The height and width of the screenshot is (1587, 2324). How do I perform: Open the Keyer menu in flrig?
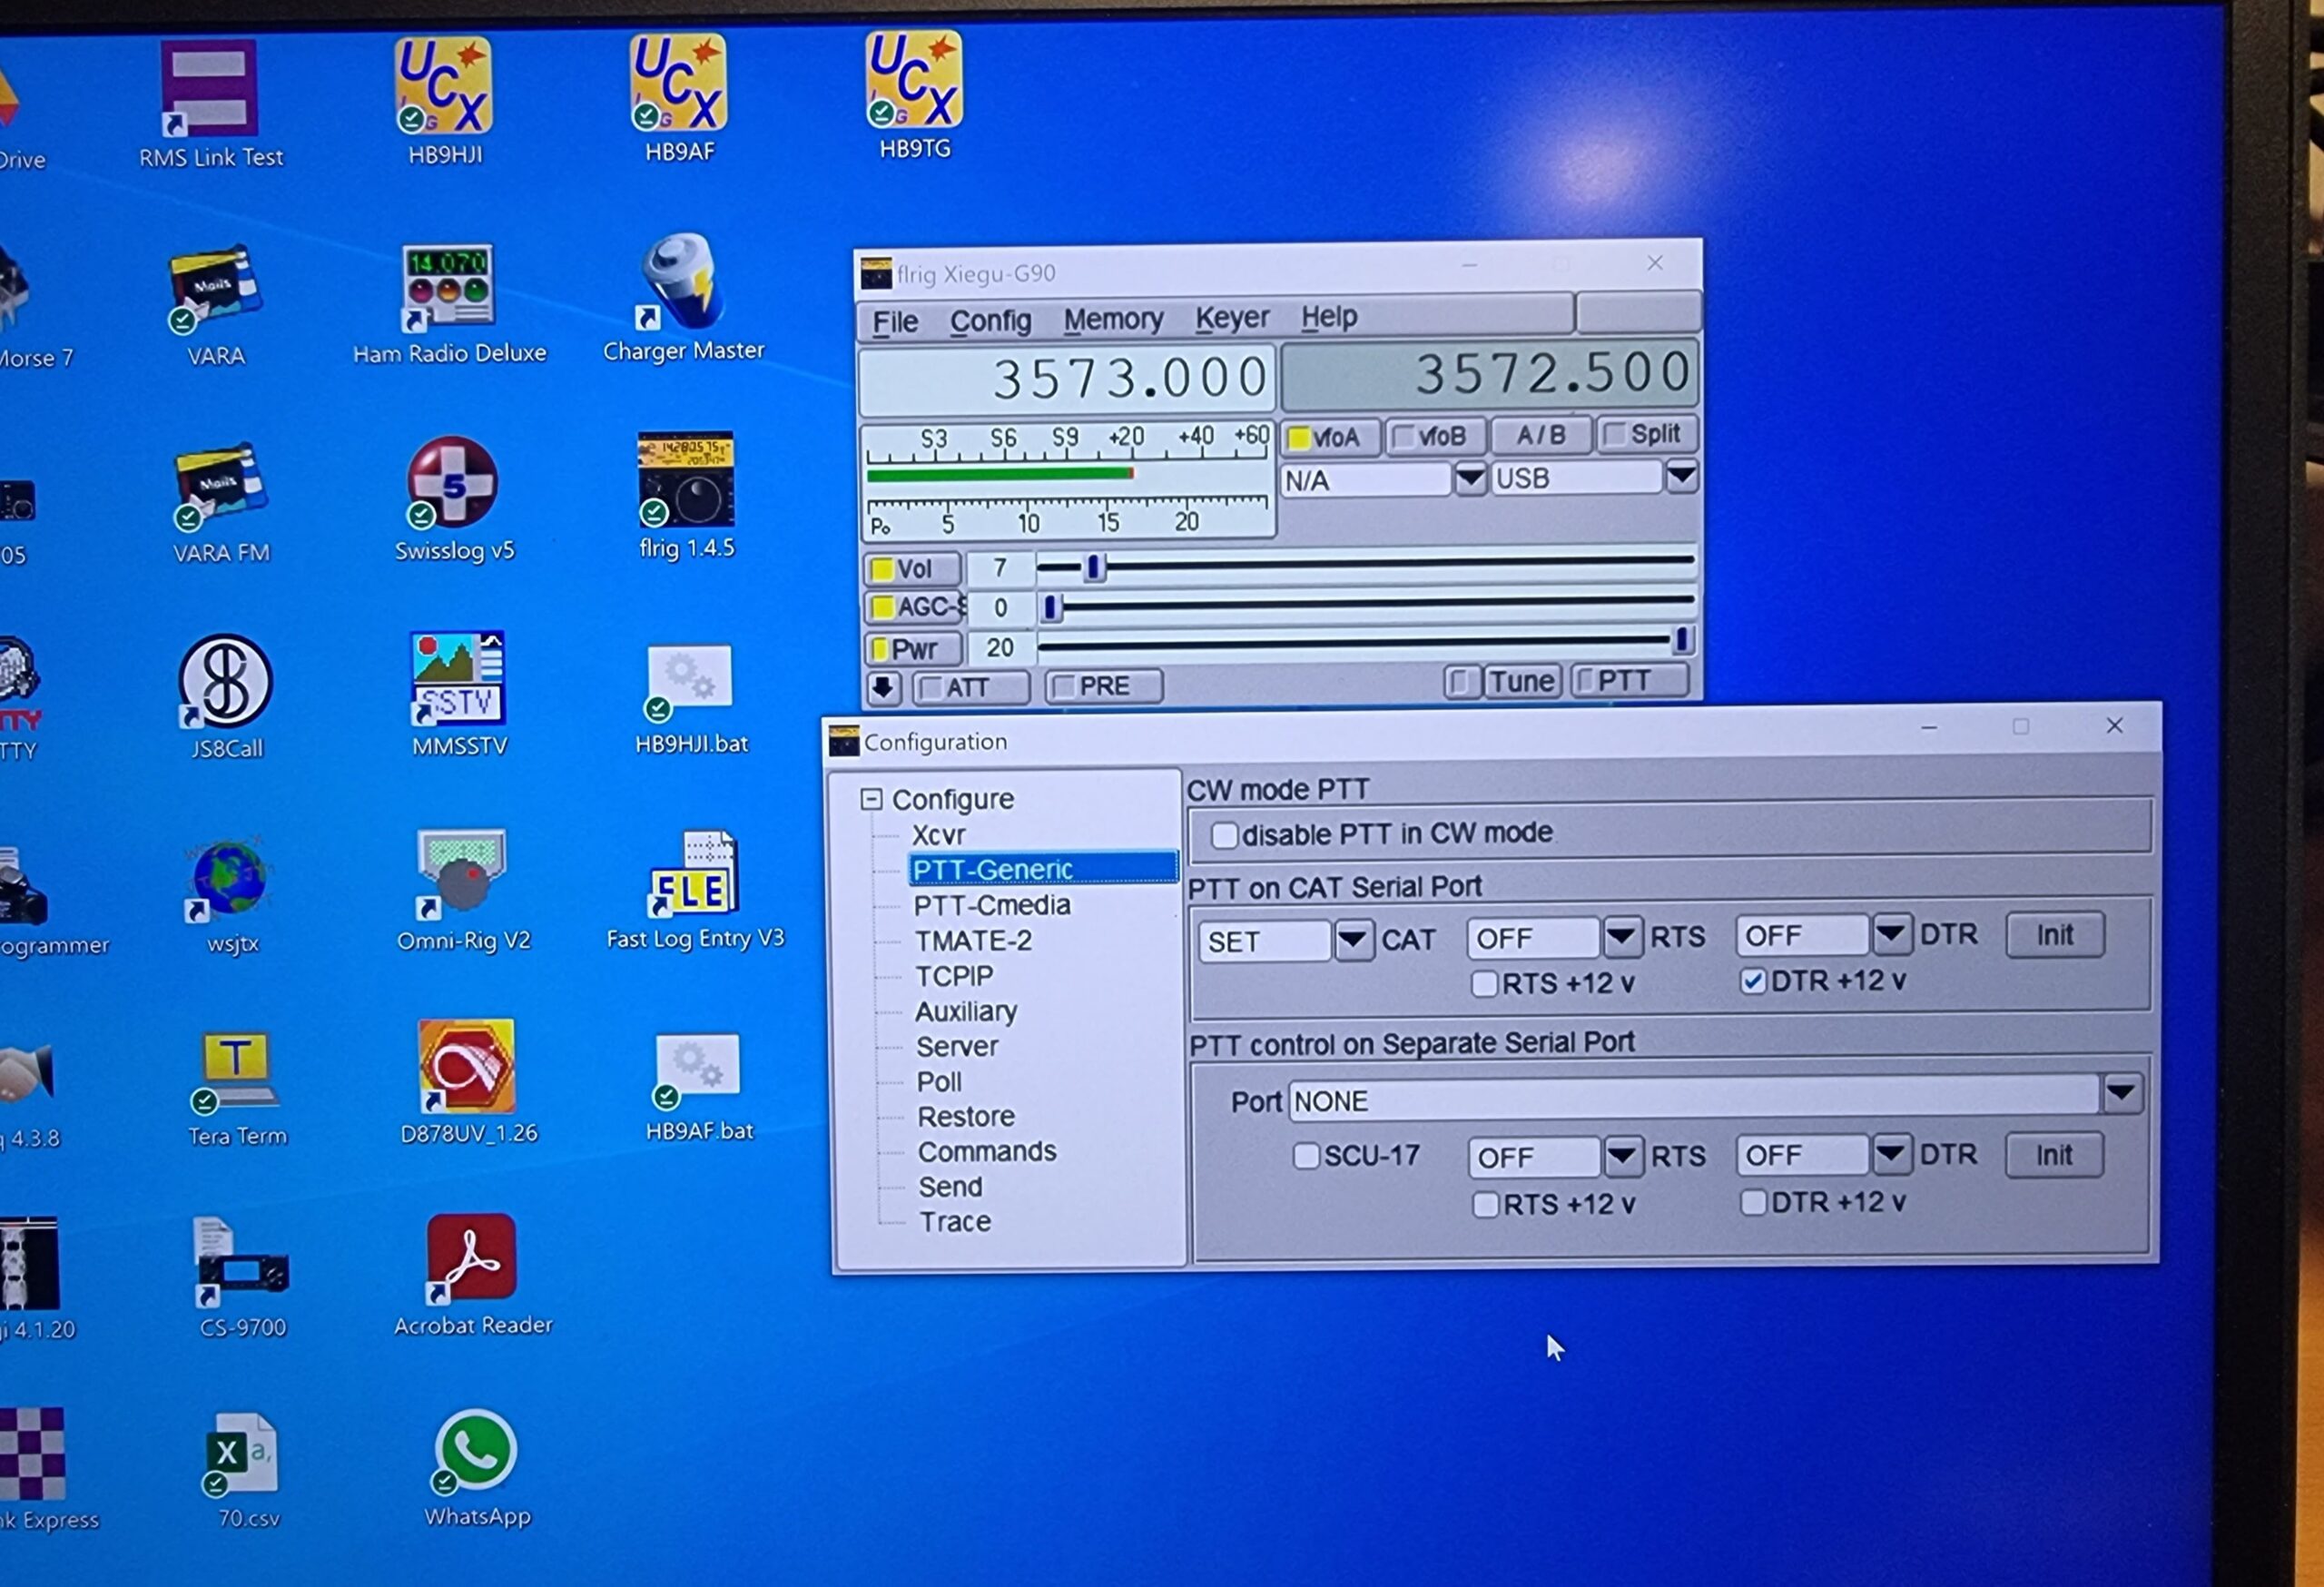1232,318
